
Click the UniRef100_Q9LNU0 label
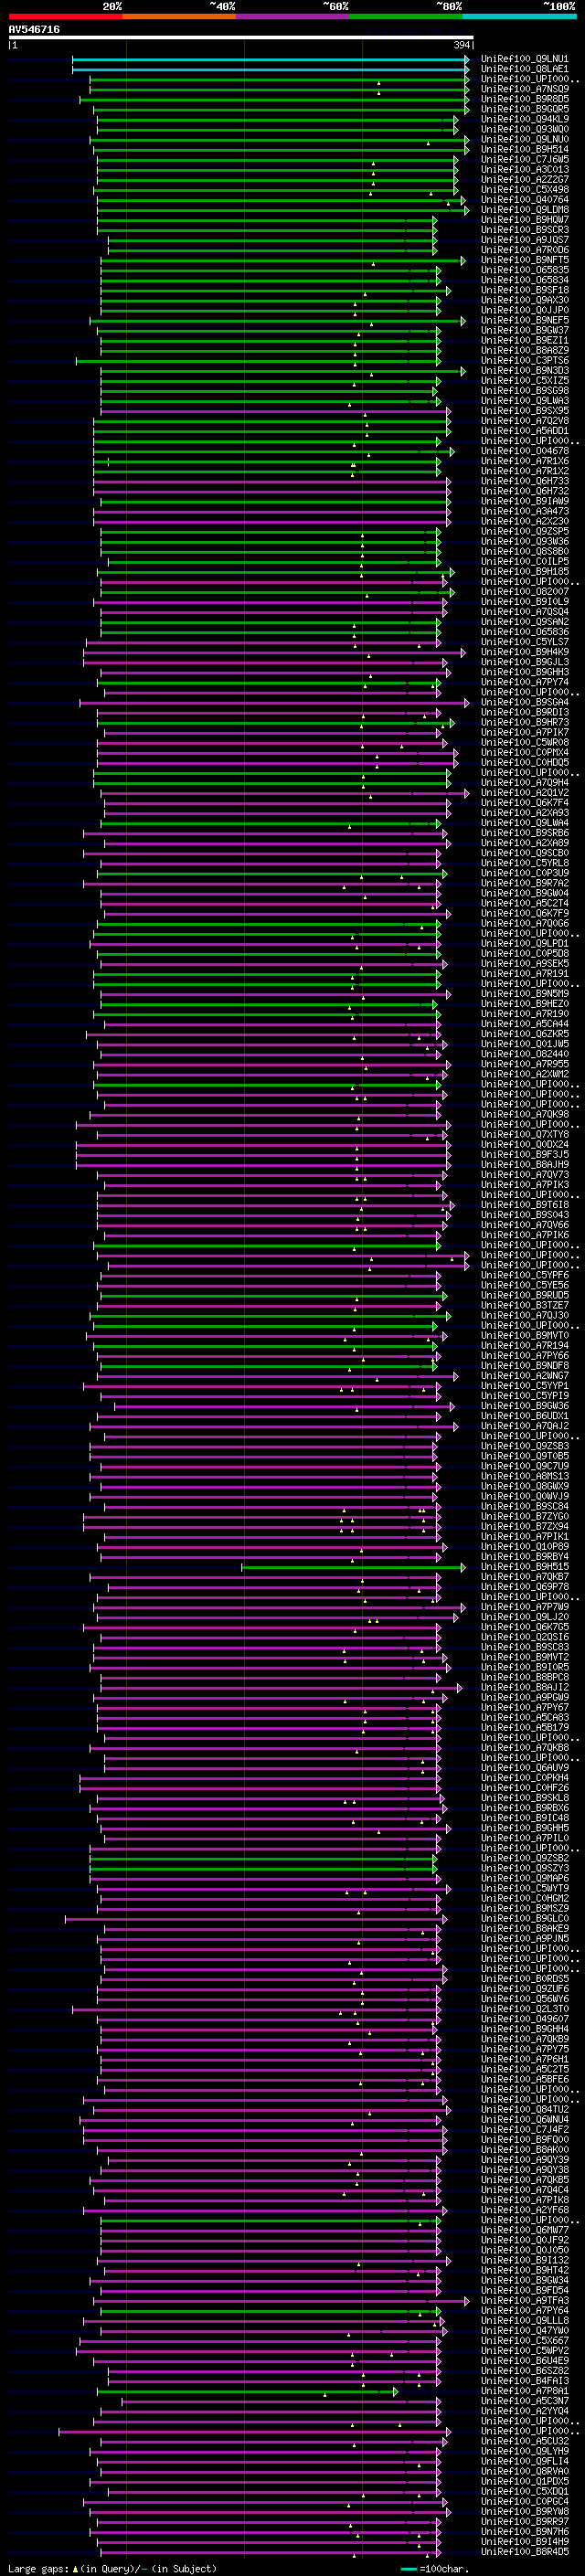(525, 139)
